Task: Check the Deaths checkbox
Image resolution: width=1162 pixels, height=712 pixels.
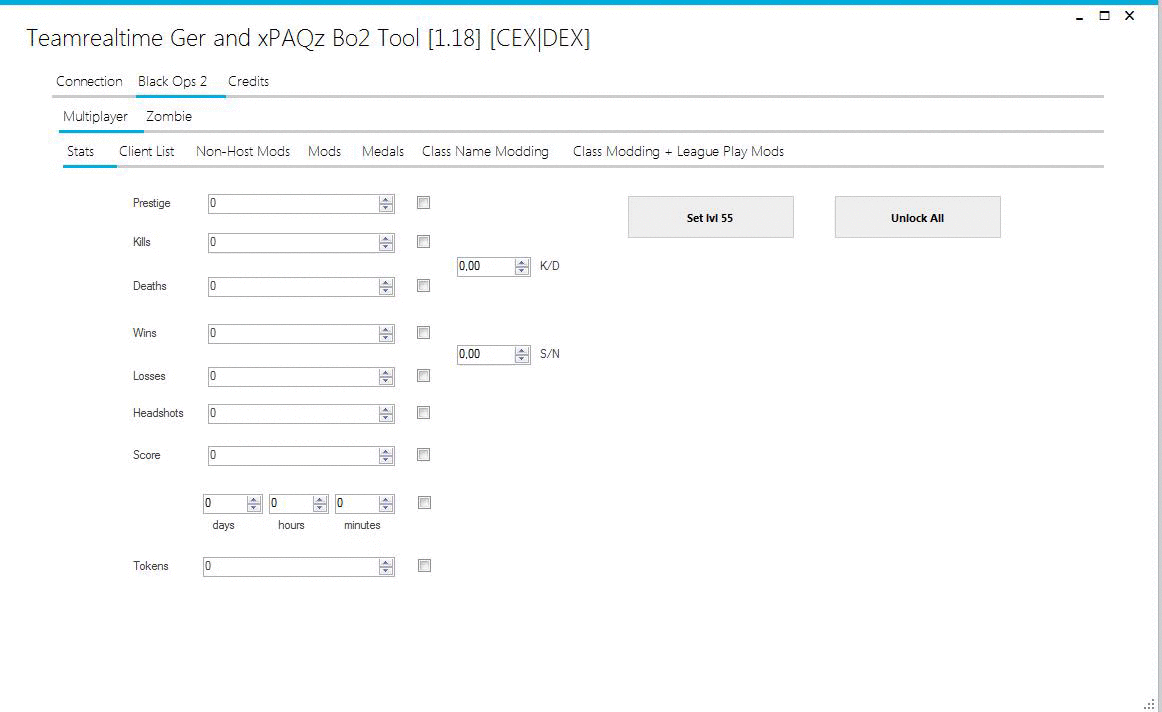Action: (x=423, y=286)
